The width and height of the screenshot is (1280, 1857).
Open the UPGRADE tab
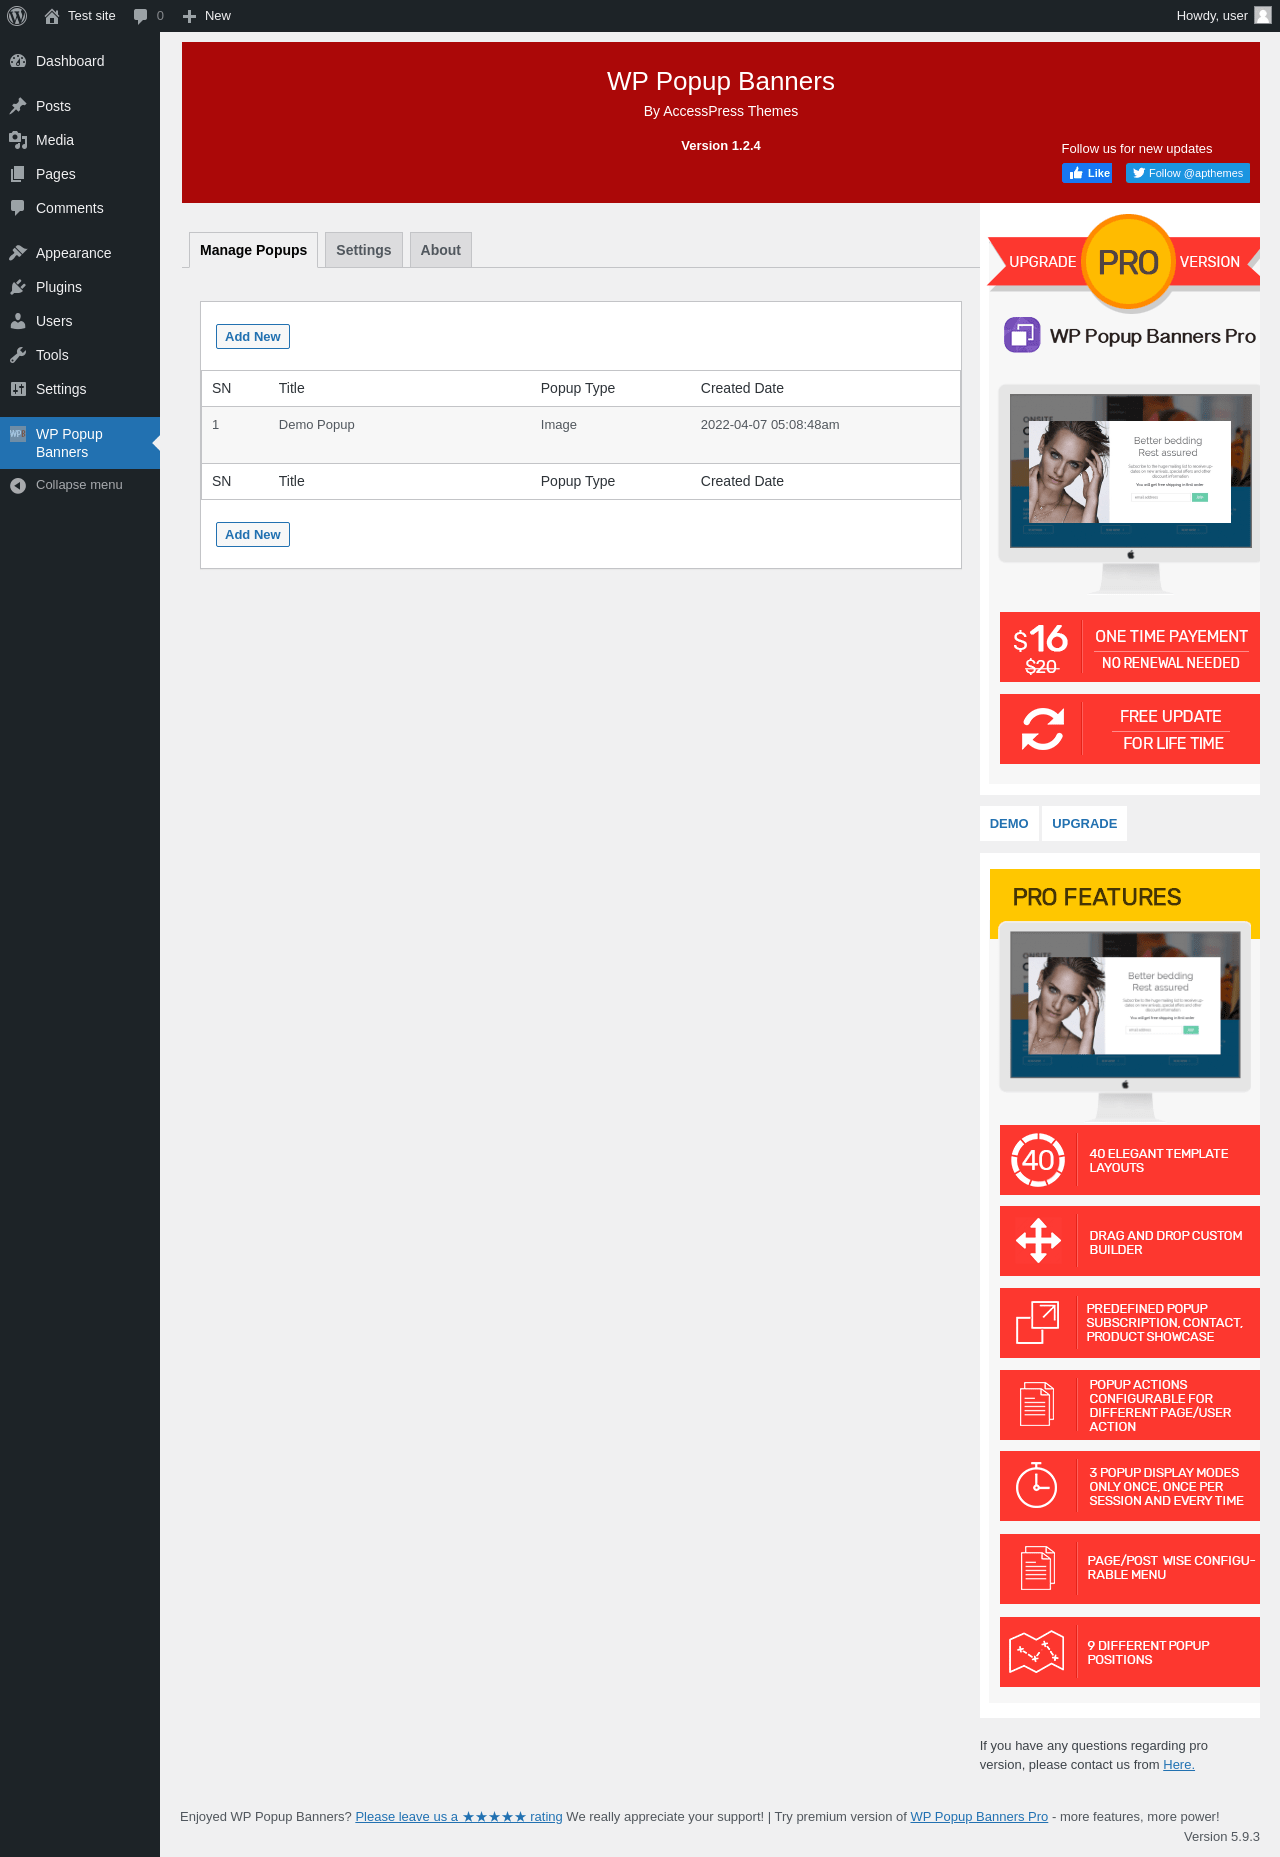click(1084, 824)
